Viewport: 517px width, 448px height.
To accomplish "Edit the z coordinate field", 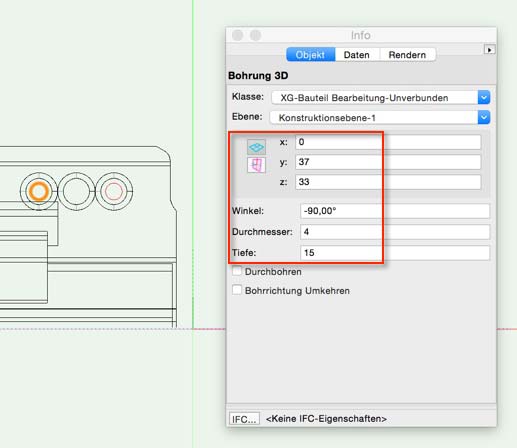I will pos(388,182).
